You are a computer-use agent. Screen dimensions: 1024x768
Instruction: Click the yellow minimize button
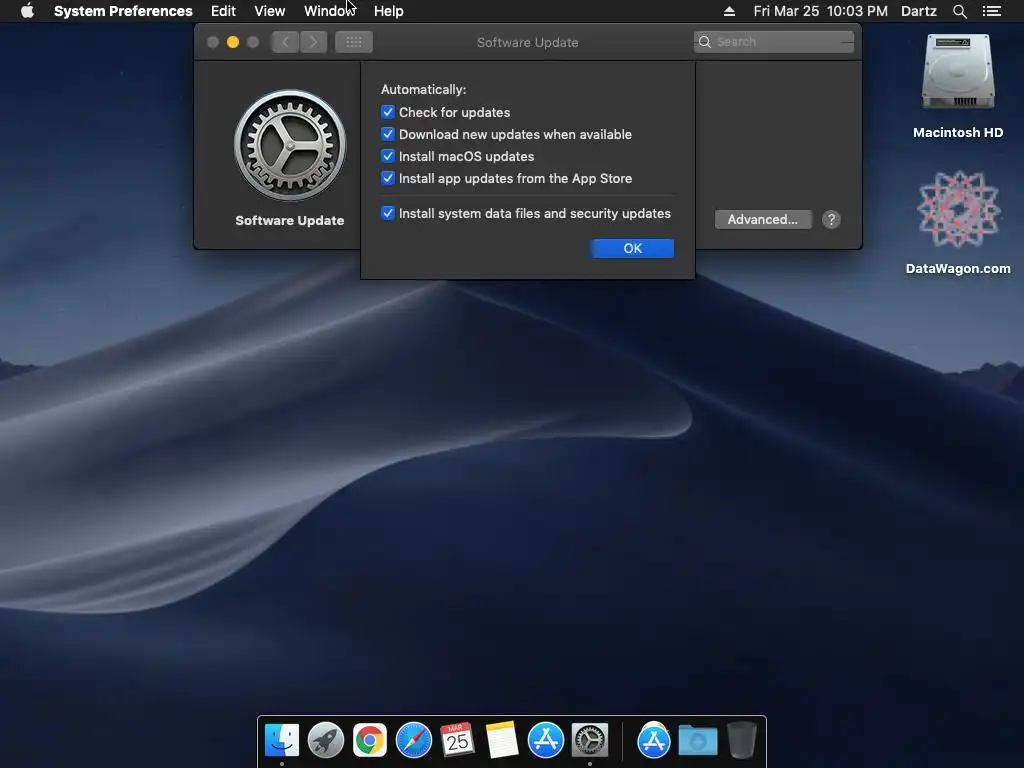pos(232,42)
